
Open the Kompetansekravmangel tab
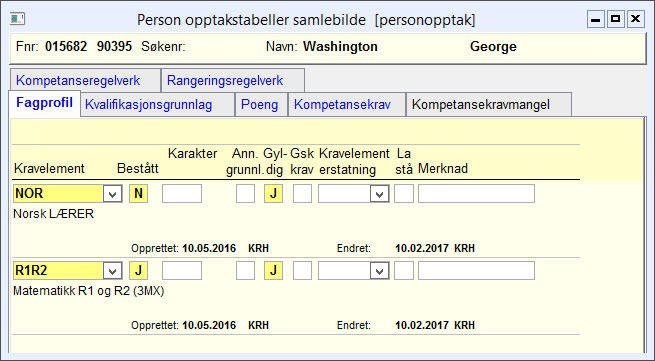pos(489,104)
